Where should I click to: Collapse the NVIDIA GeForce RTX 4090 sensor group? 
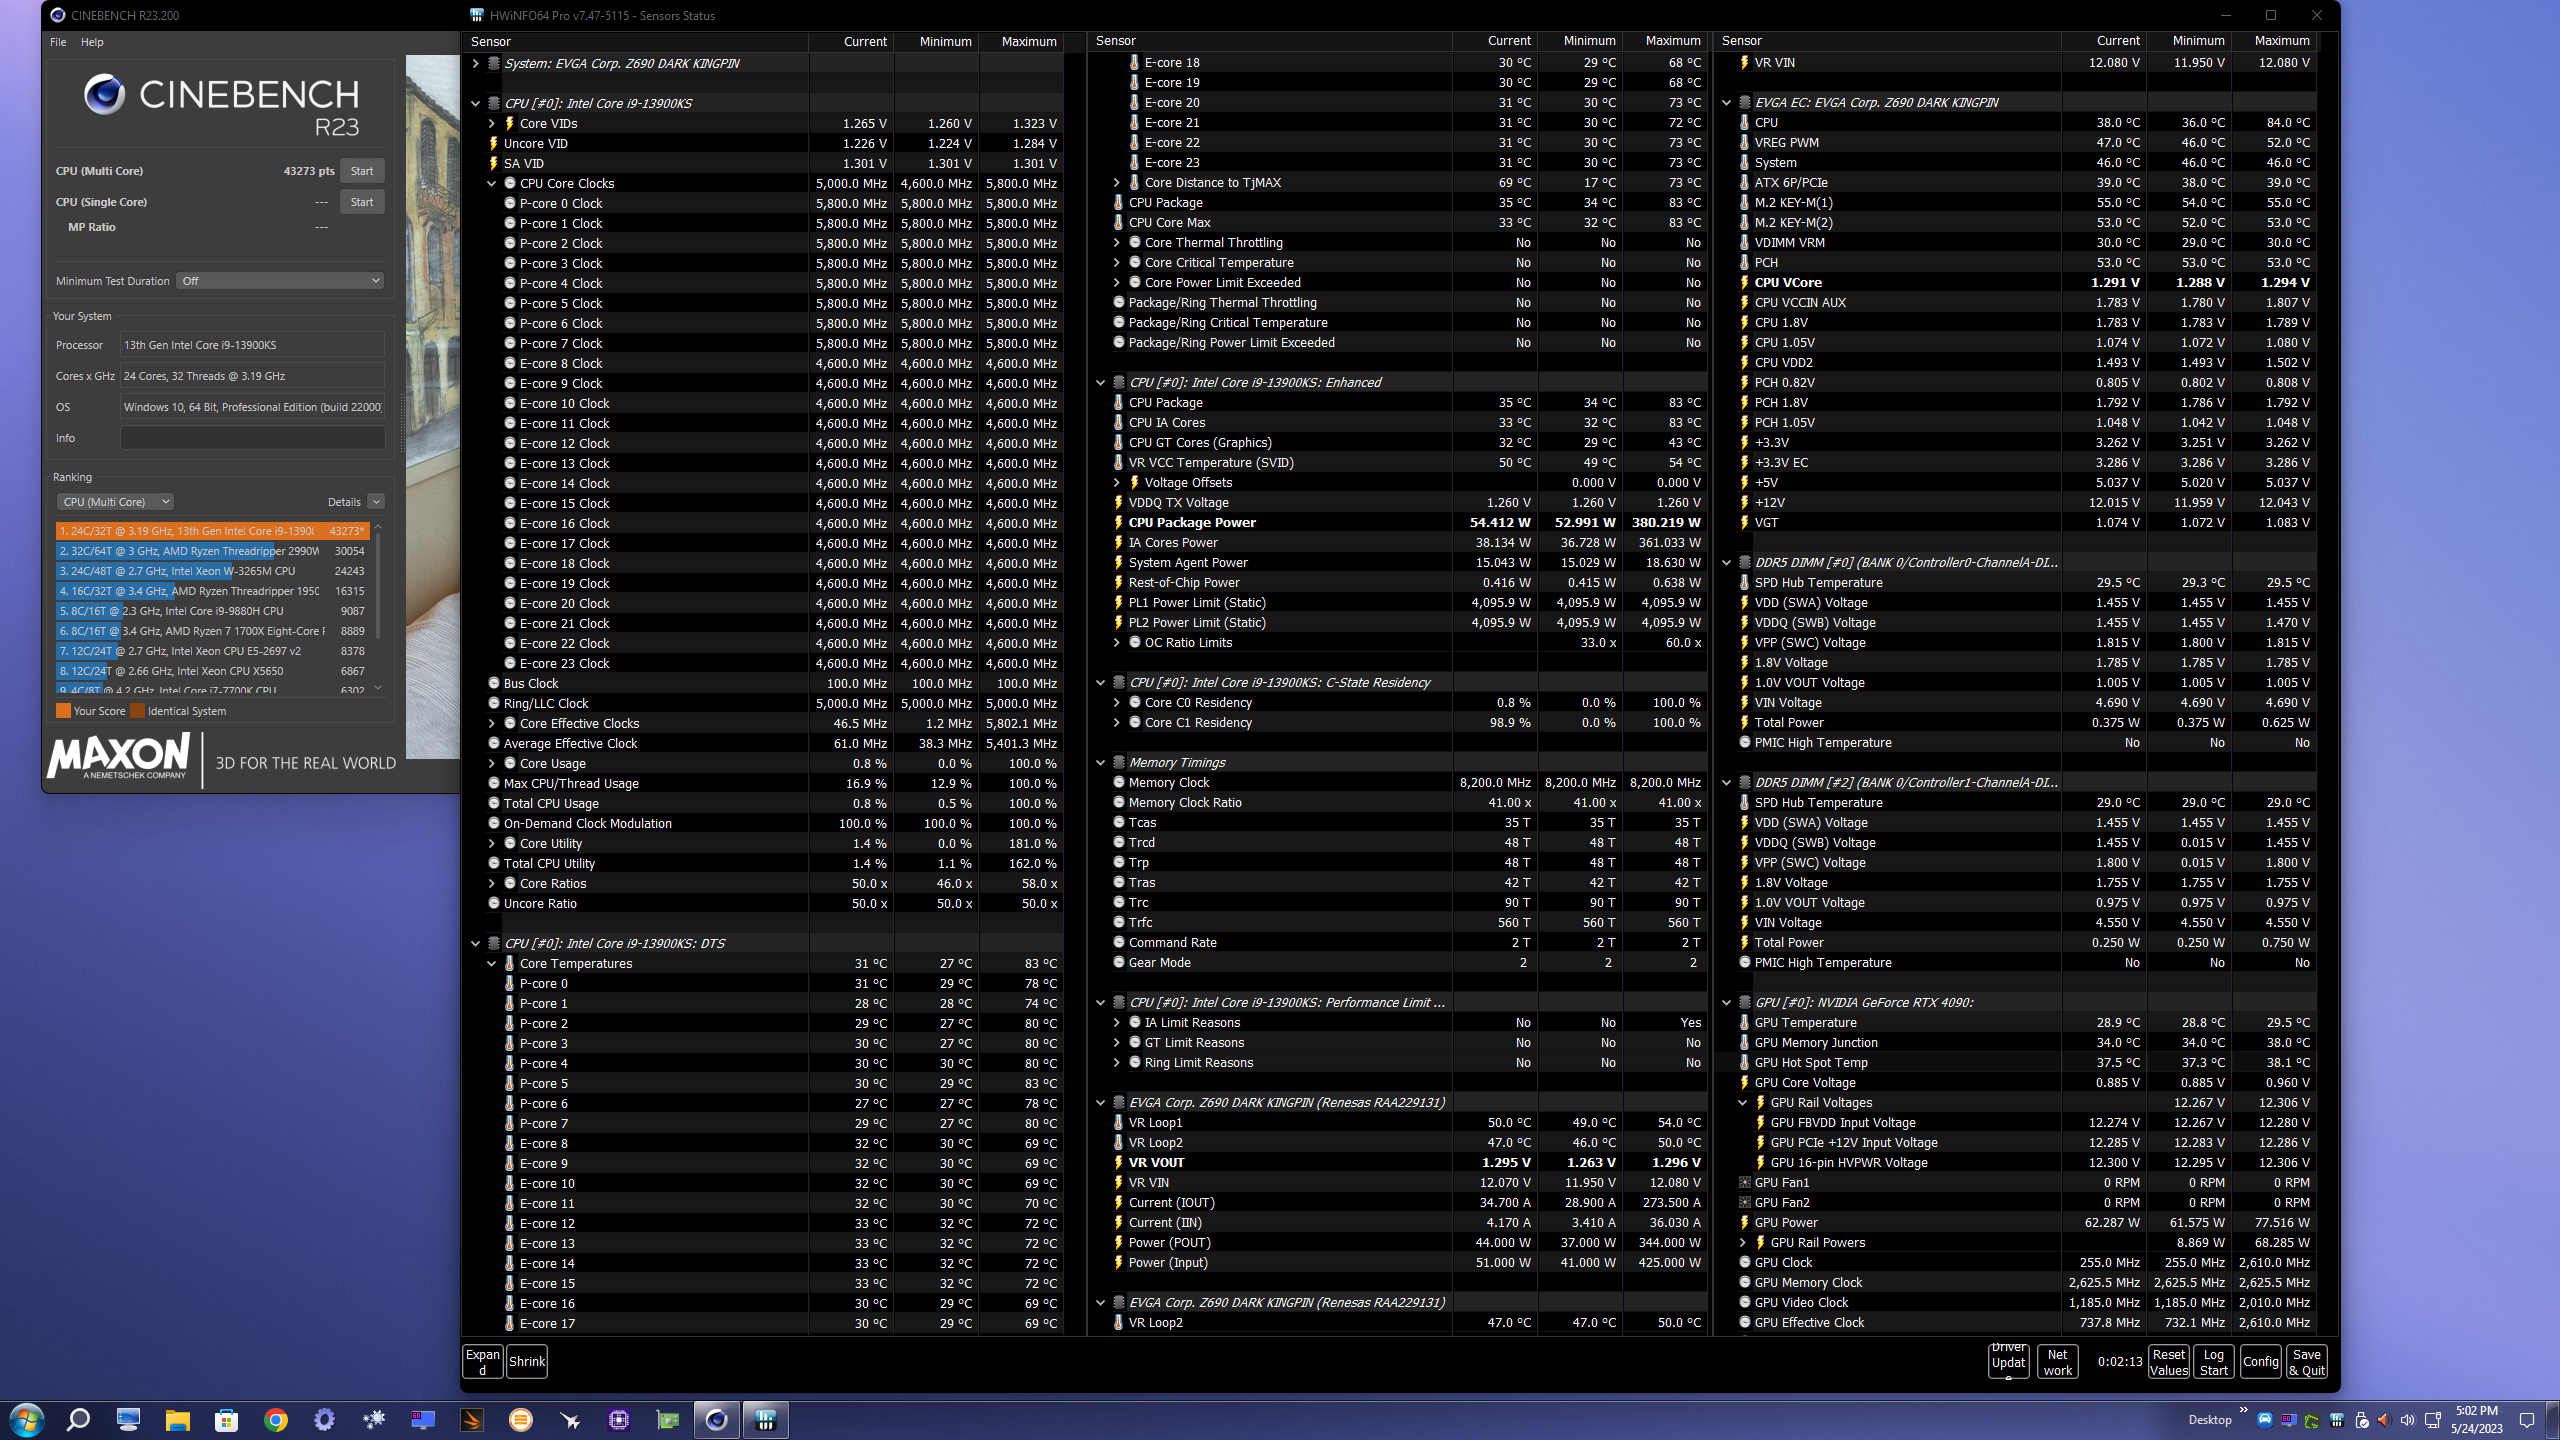(x=1727, y=1003)
